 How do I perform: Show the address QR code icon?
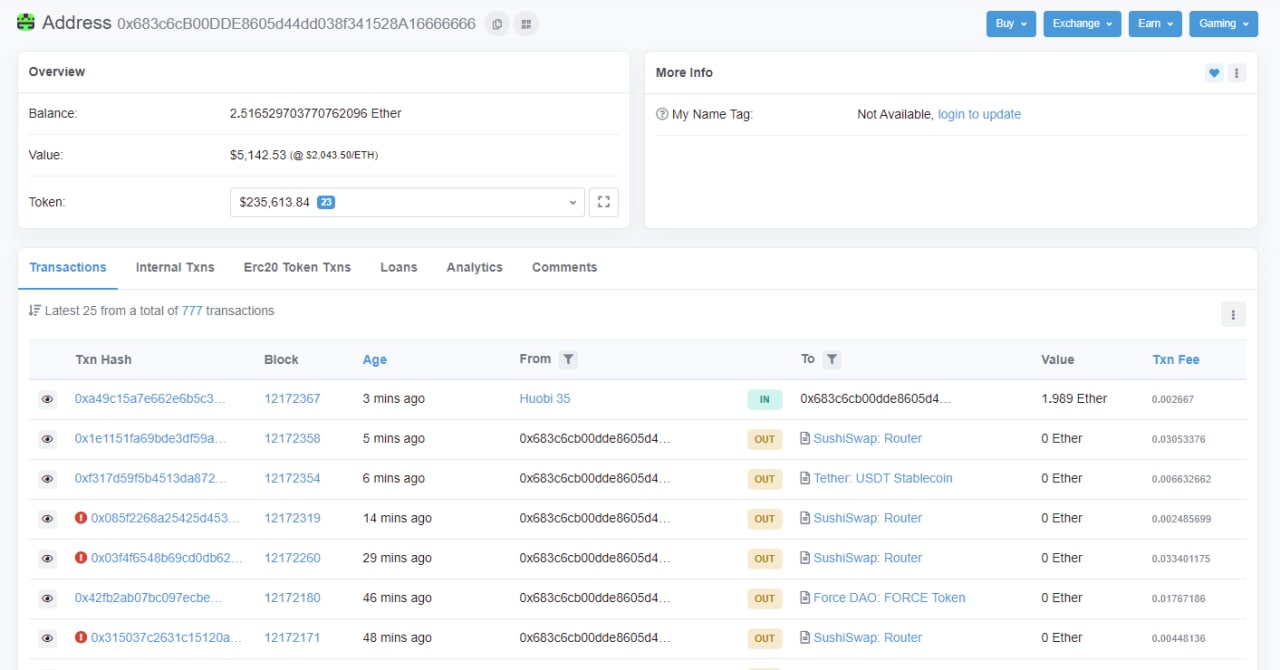pyautogui.click(x=526, y=23)
